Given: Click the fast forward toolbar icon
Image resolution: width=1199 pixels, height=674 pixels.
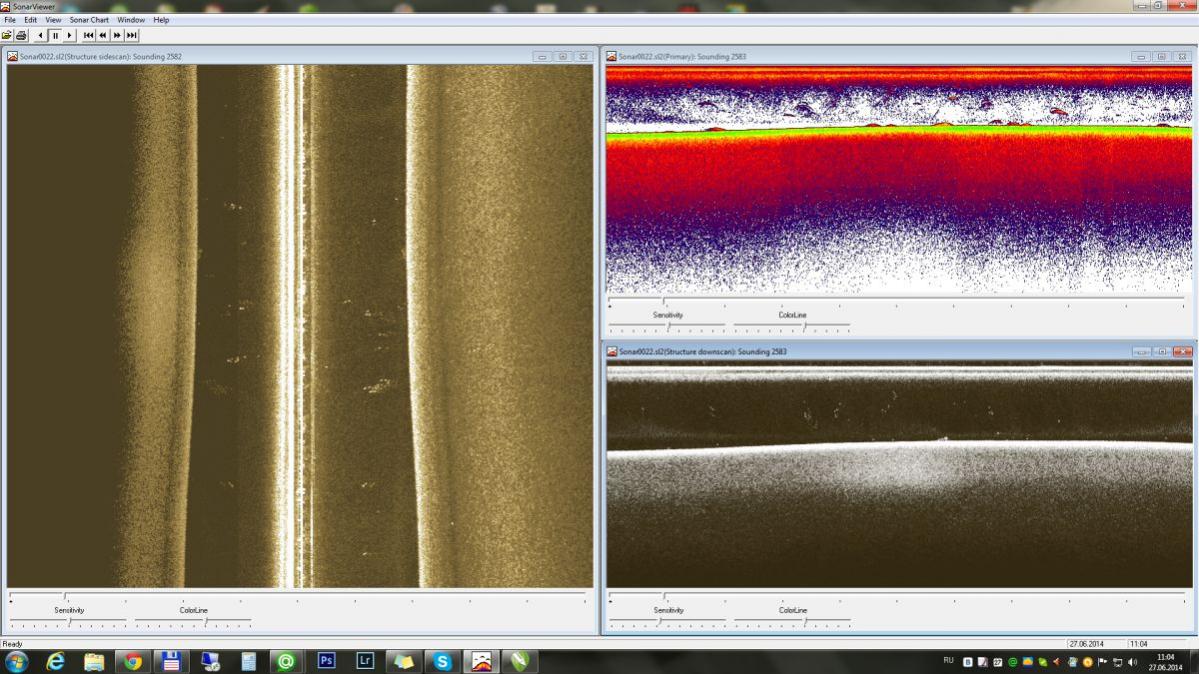Looking at the screenshot, I should [117, 35].
